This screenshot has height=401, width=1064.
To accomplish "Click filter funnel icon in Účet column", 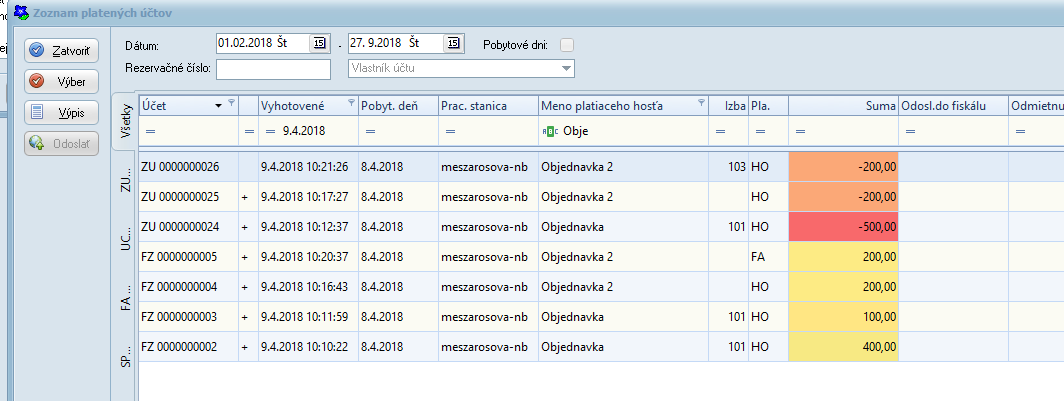I will (x=232, y=104).
